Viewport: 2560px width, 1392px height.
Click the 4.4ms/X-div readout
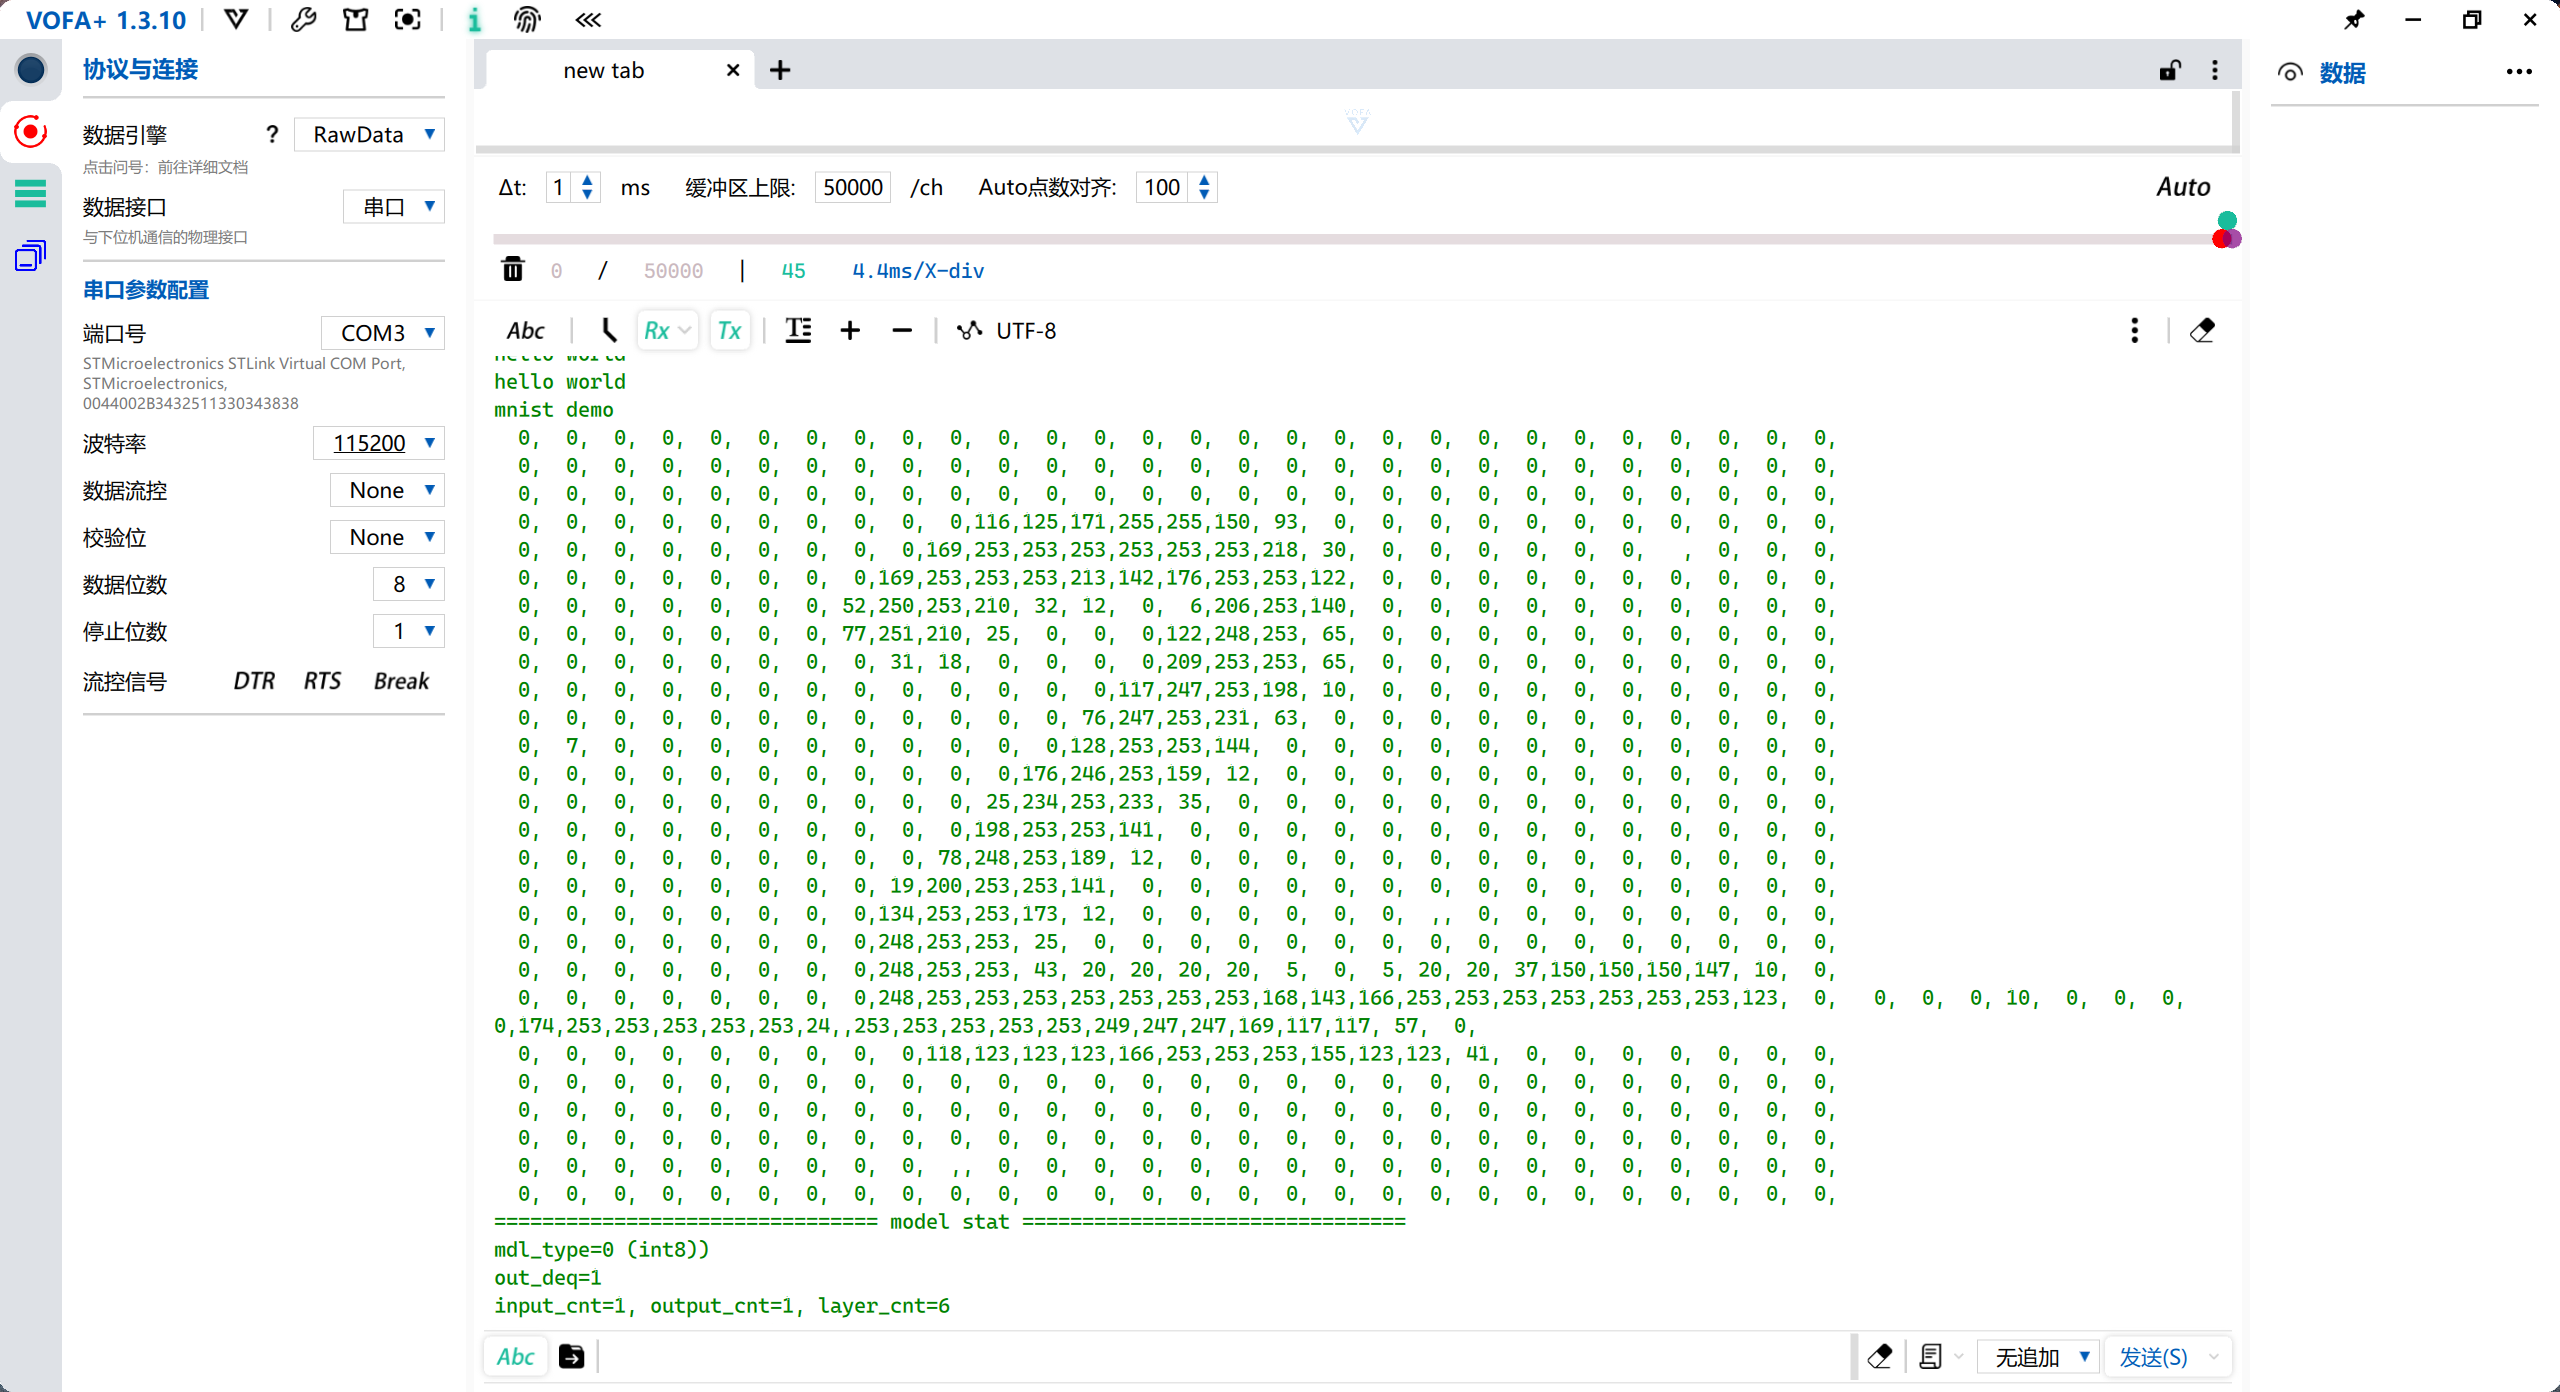[918, 270]
